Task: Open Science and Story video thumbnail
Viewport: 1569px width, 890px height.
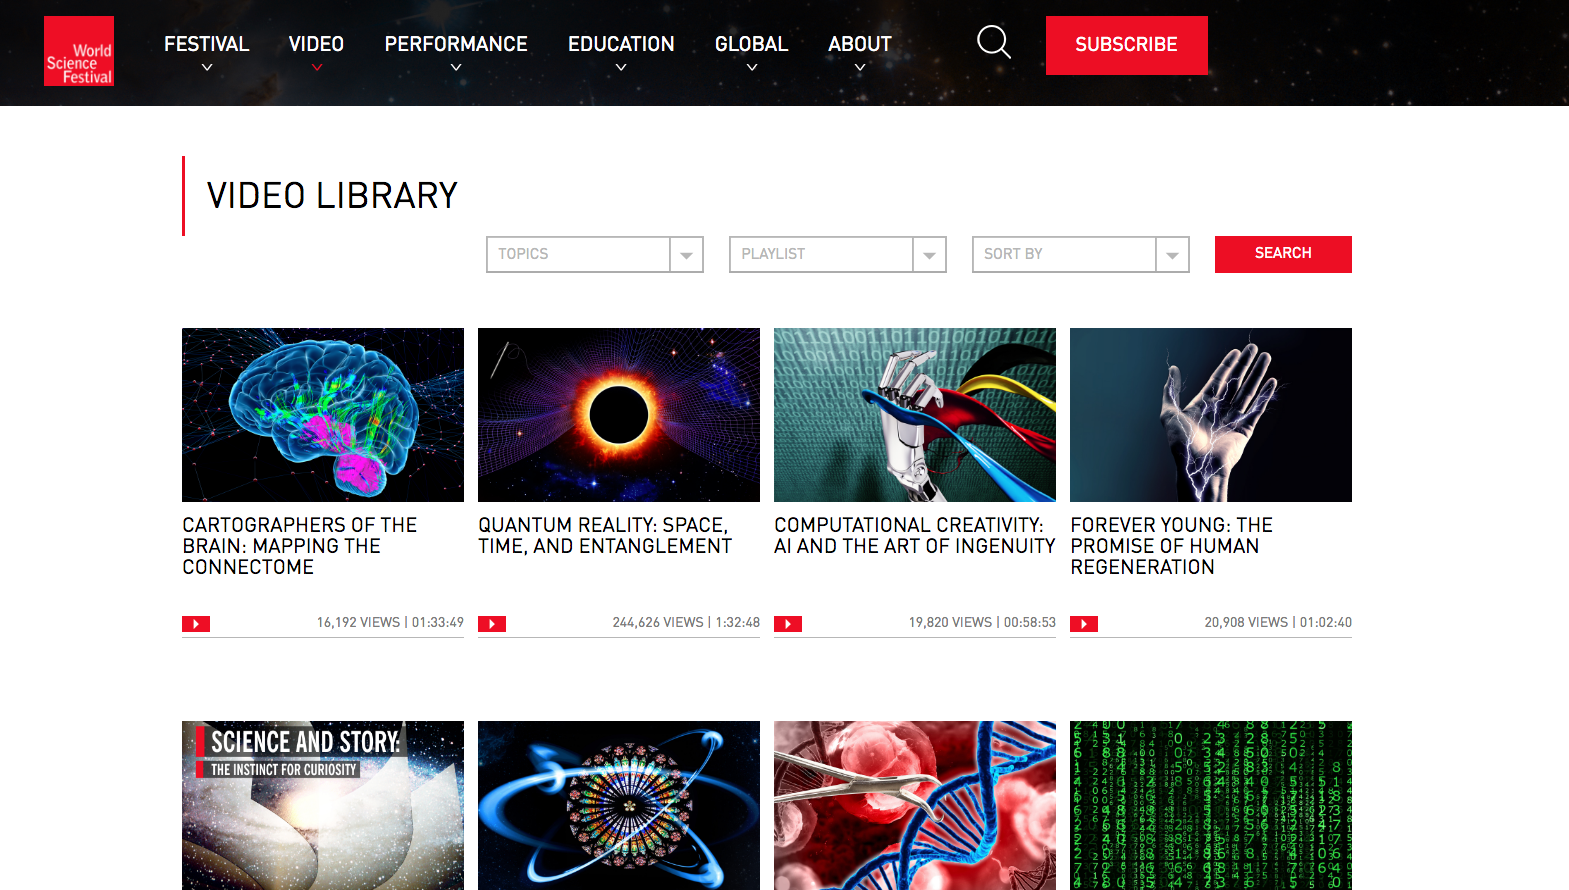Action: pyautogui.click(x=323, y=805)
